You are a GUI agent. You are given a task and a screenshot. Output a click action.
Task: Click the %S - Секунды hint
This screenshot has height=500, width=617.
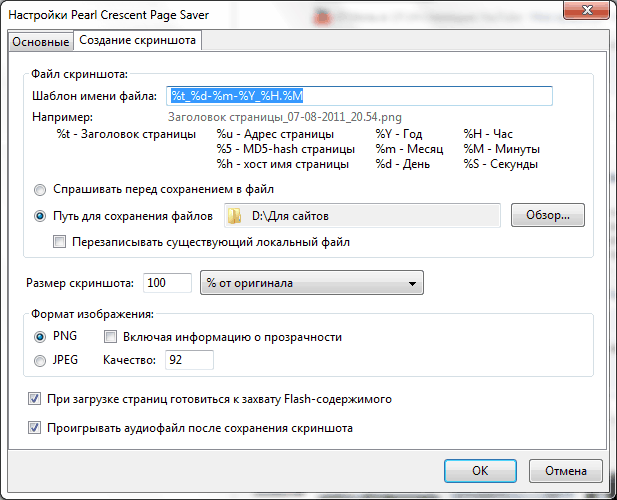[501, 164]
